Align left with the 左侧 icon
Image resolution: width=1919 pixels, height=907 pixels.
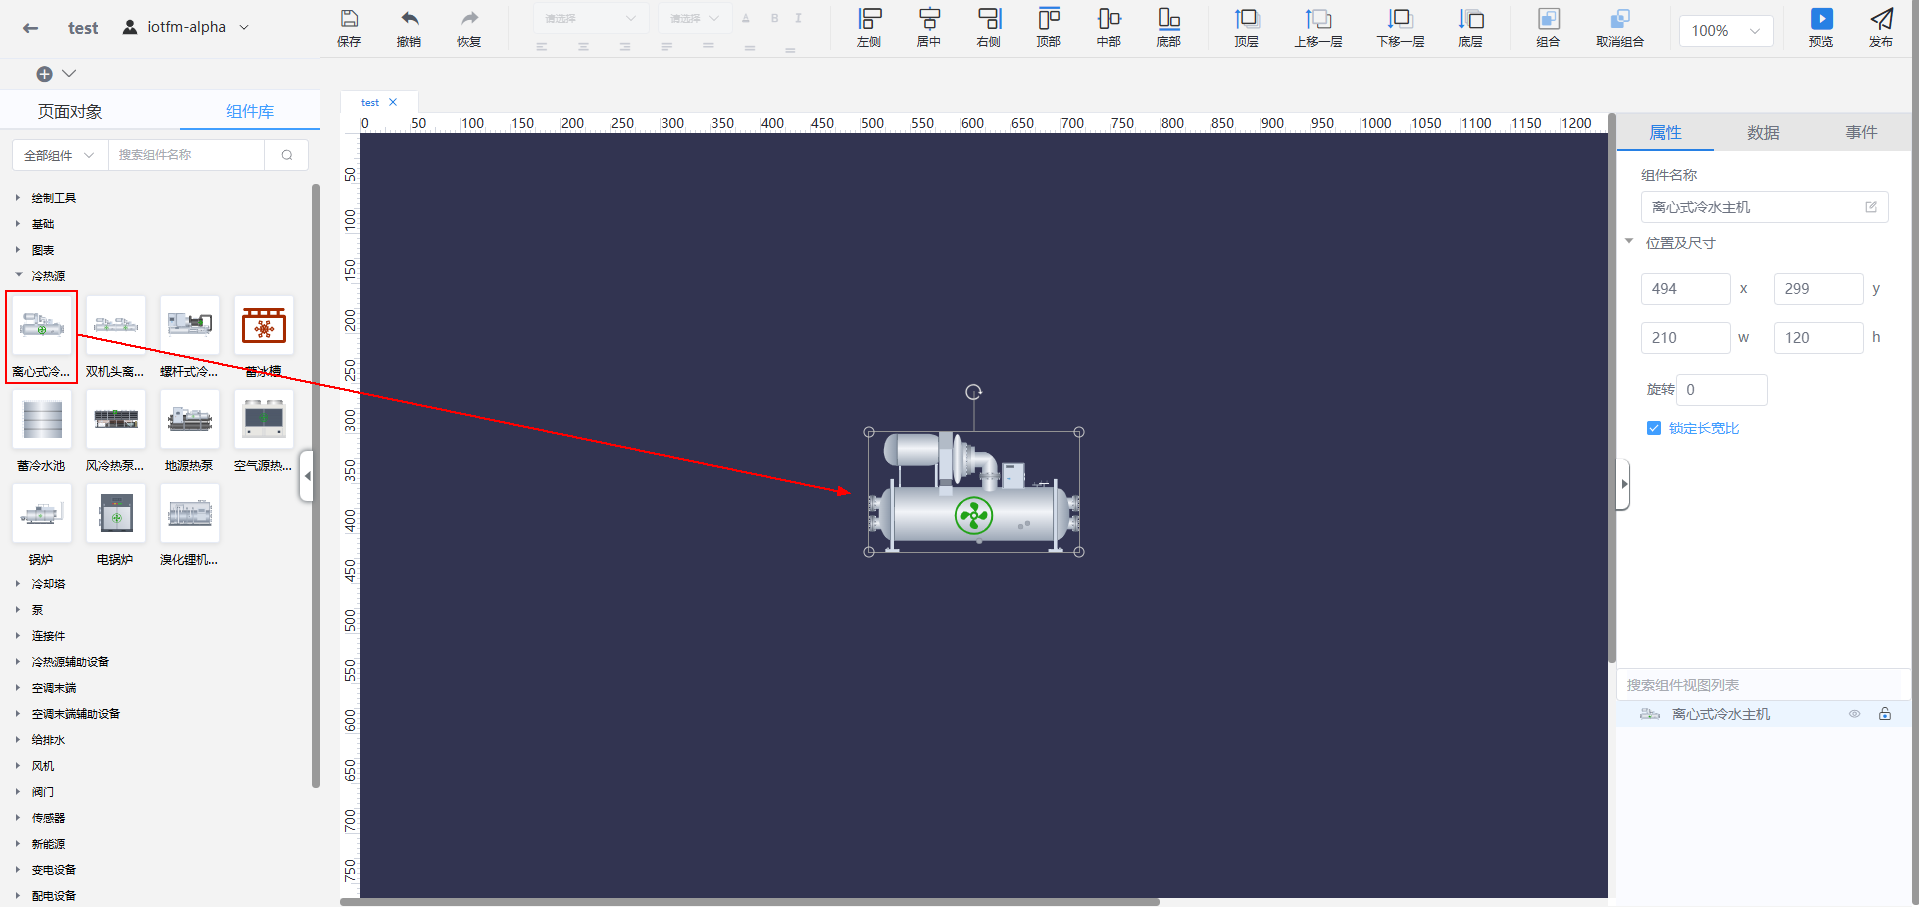click(870, 19)
